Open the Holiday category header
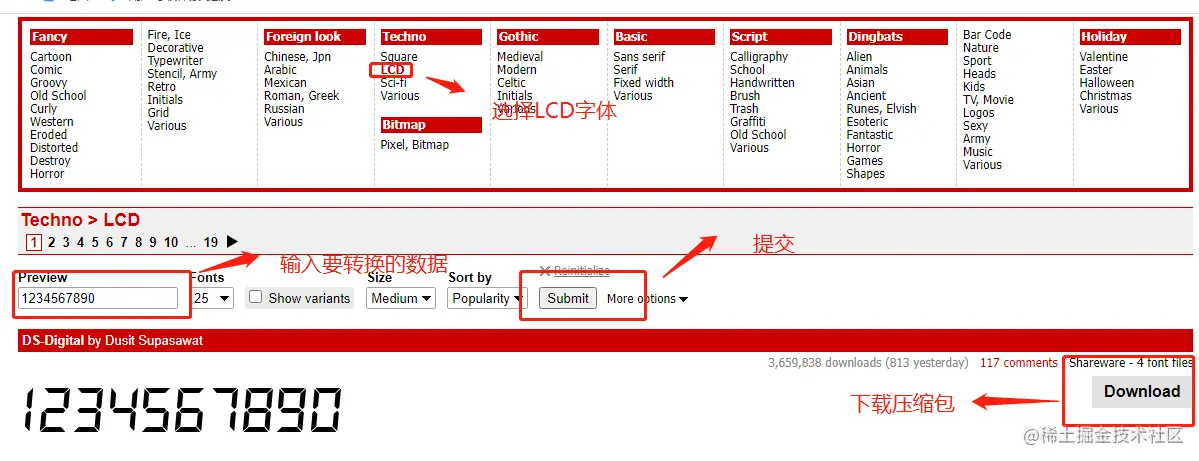The image size is (1199, 461). (x=1130, y=37)
